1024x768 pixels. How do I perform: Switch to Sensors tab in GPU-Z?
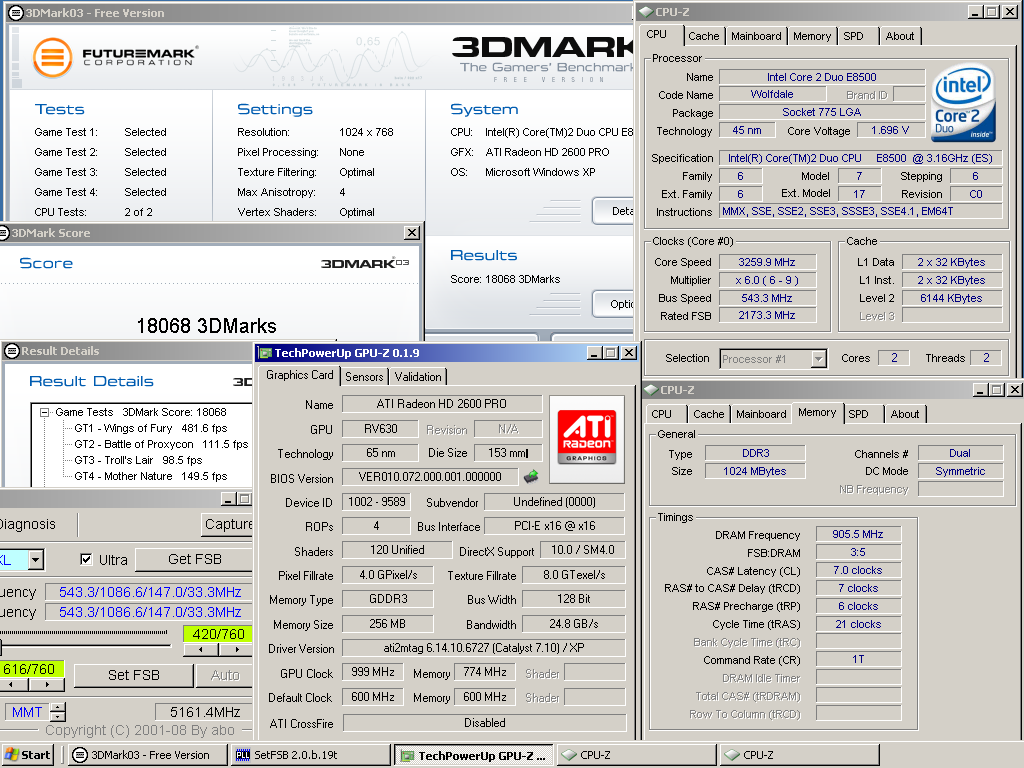coord(364,377)
